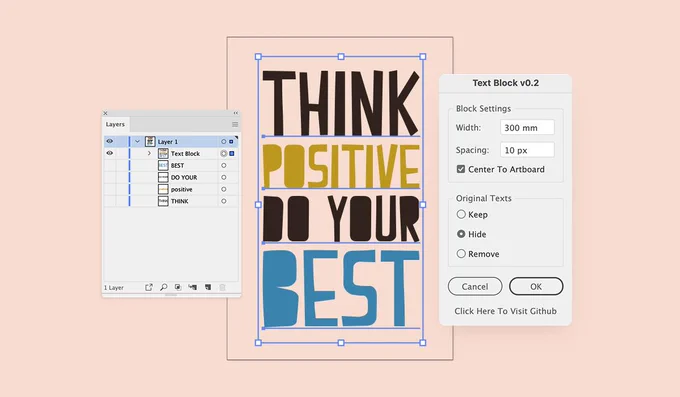The width and height of the screenshot is (680, 397).
Task: Click the Text Block thumbnail
Action: [163, 153]
